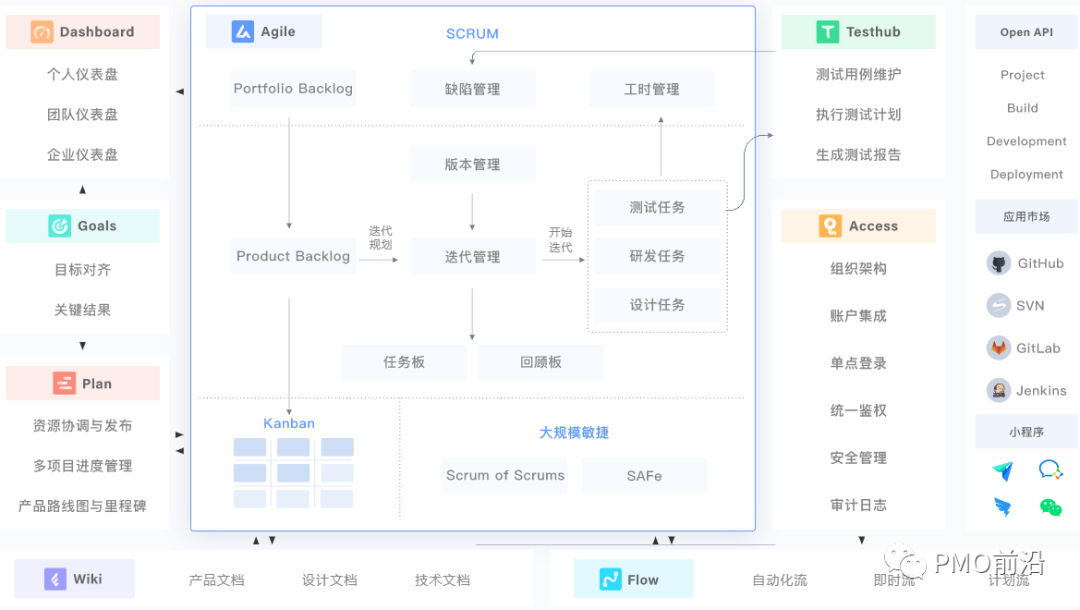
Task: Click 资源协调与发布 under Plan
Action: (x=83, y=425)
